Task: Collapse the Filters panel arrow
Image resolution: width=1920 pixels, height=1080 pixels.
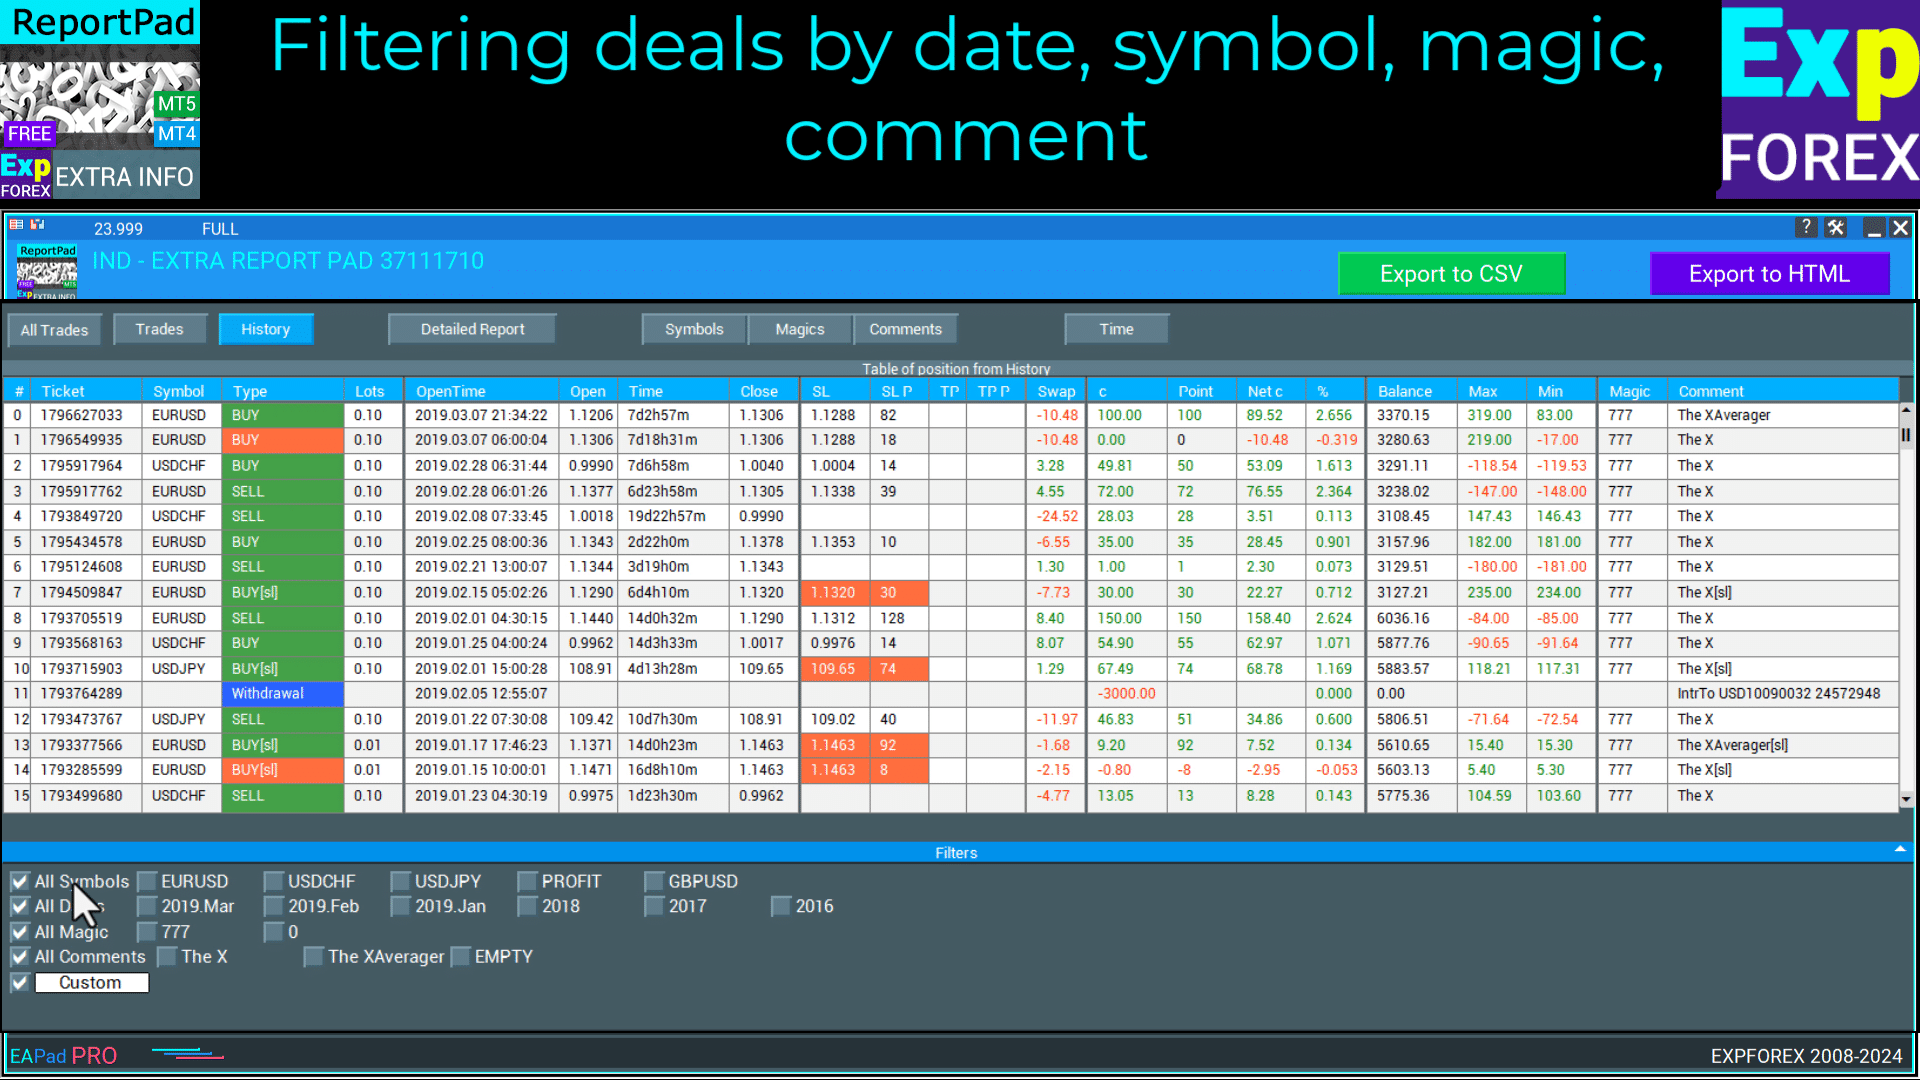Action: click(1899, 850)
